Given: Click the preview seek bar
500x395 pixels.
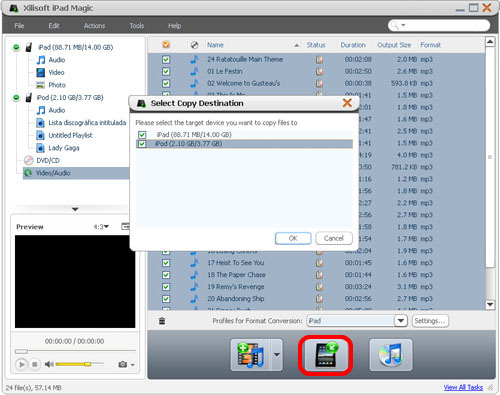Looking at the screenshot, I should click(75, 351).
